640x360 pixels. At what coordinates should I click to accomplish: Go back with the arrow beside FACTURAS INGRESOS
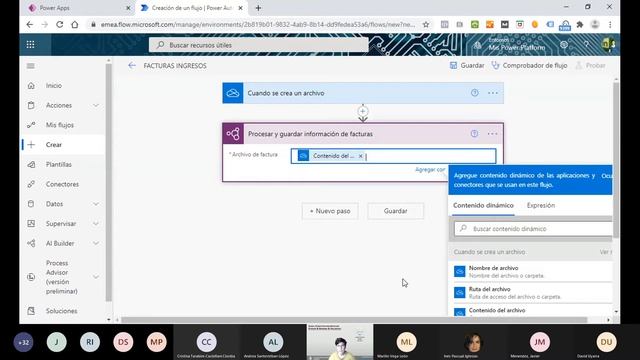pyautogui.click(x=131, y=65)
